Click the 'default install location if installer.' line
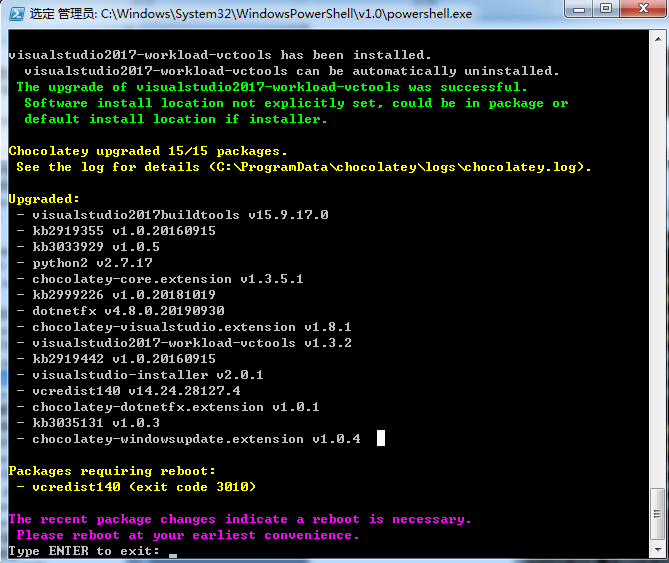Viewport: 669px width, 563px height. tap(176, 119)
